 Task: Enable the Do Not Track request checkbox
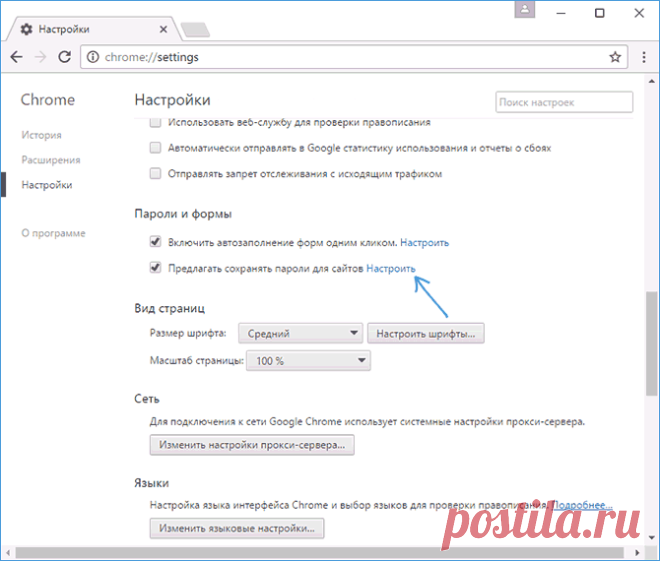tap(155, 173)
